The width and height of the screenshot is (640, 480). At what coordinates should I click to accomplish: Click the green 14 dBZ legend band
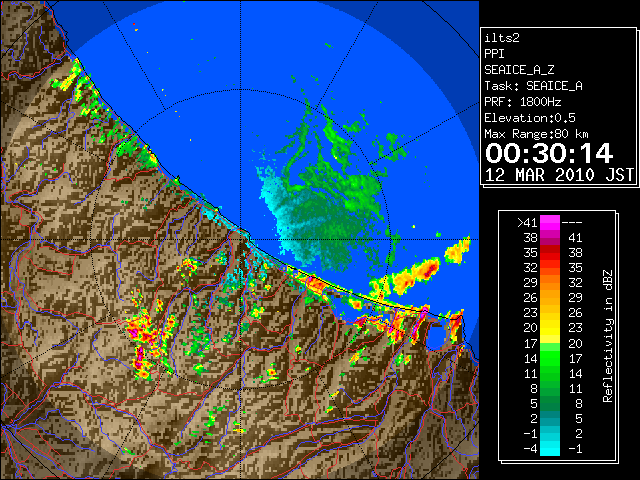click(550, 358)
